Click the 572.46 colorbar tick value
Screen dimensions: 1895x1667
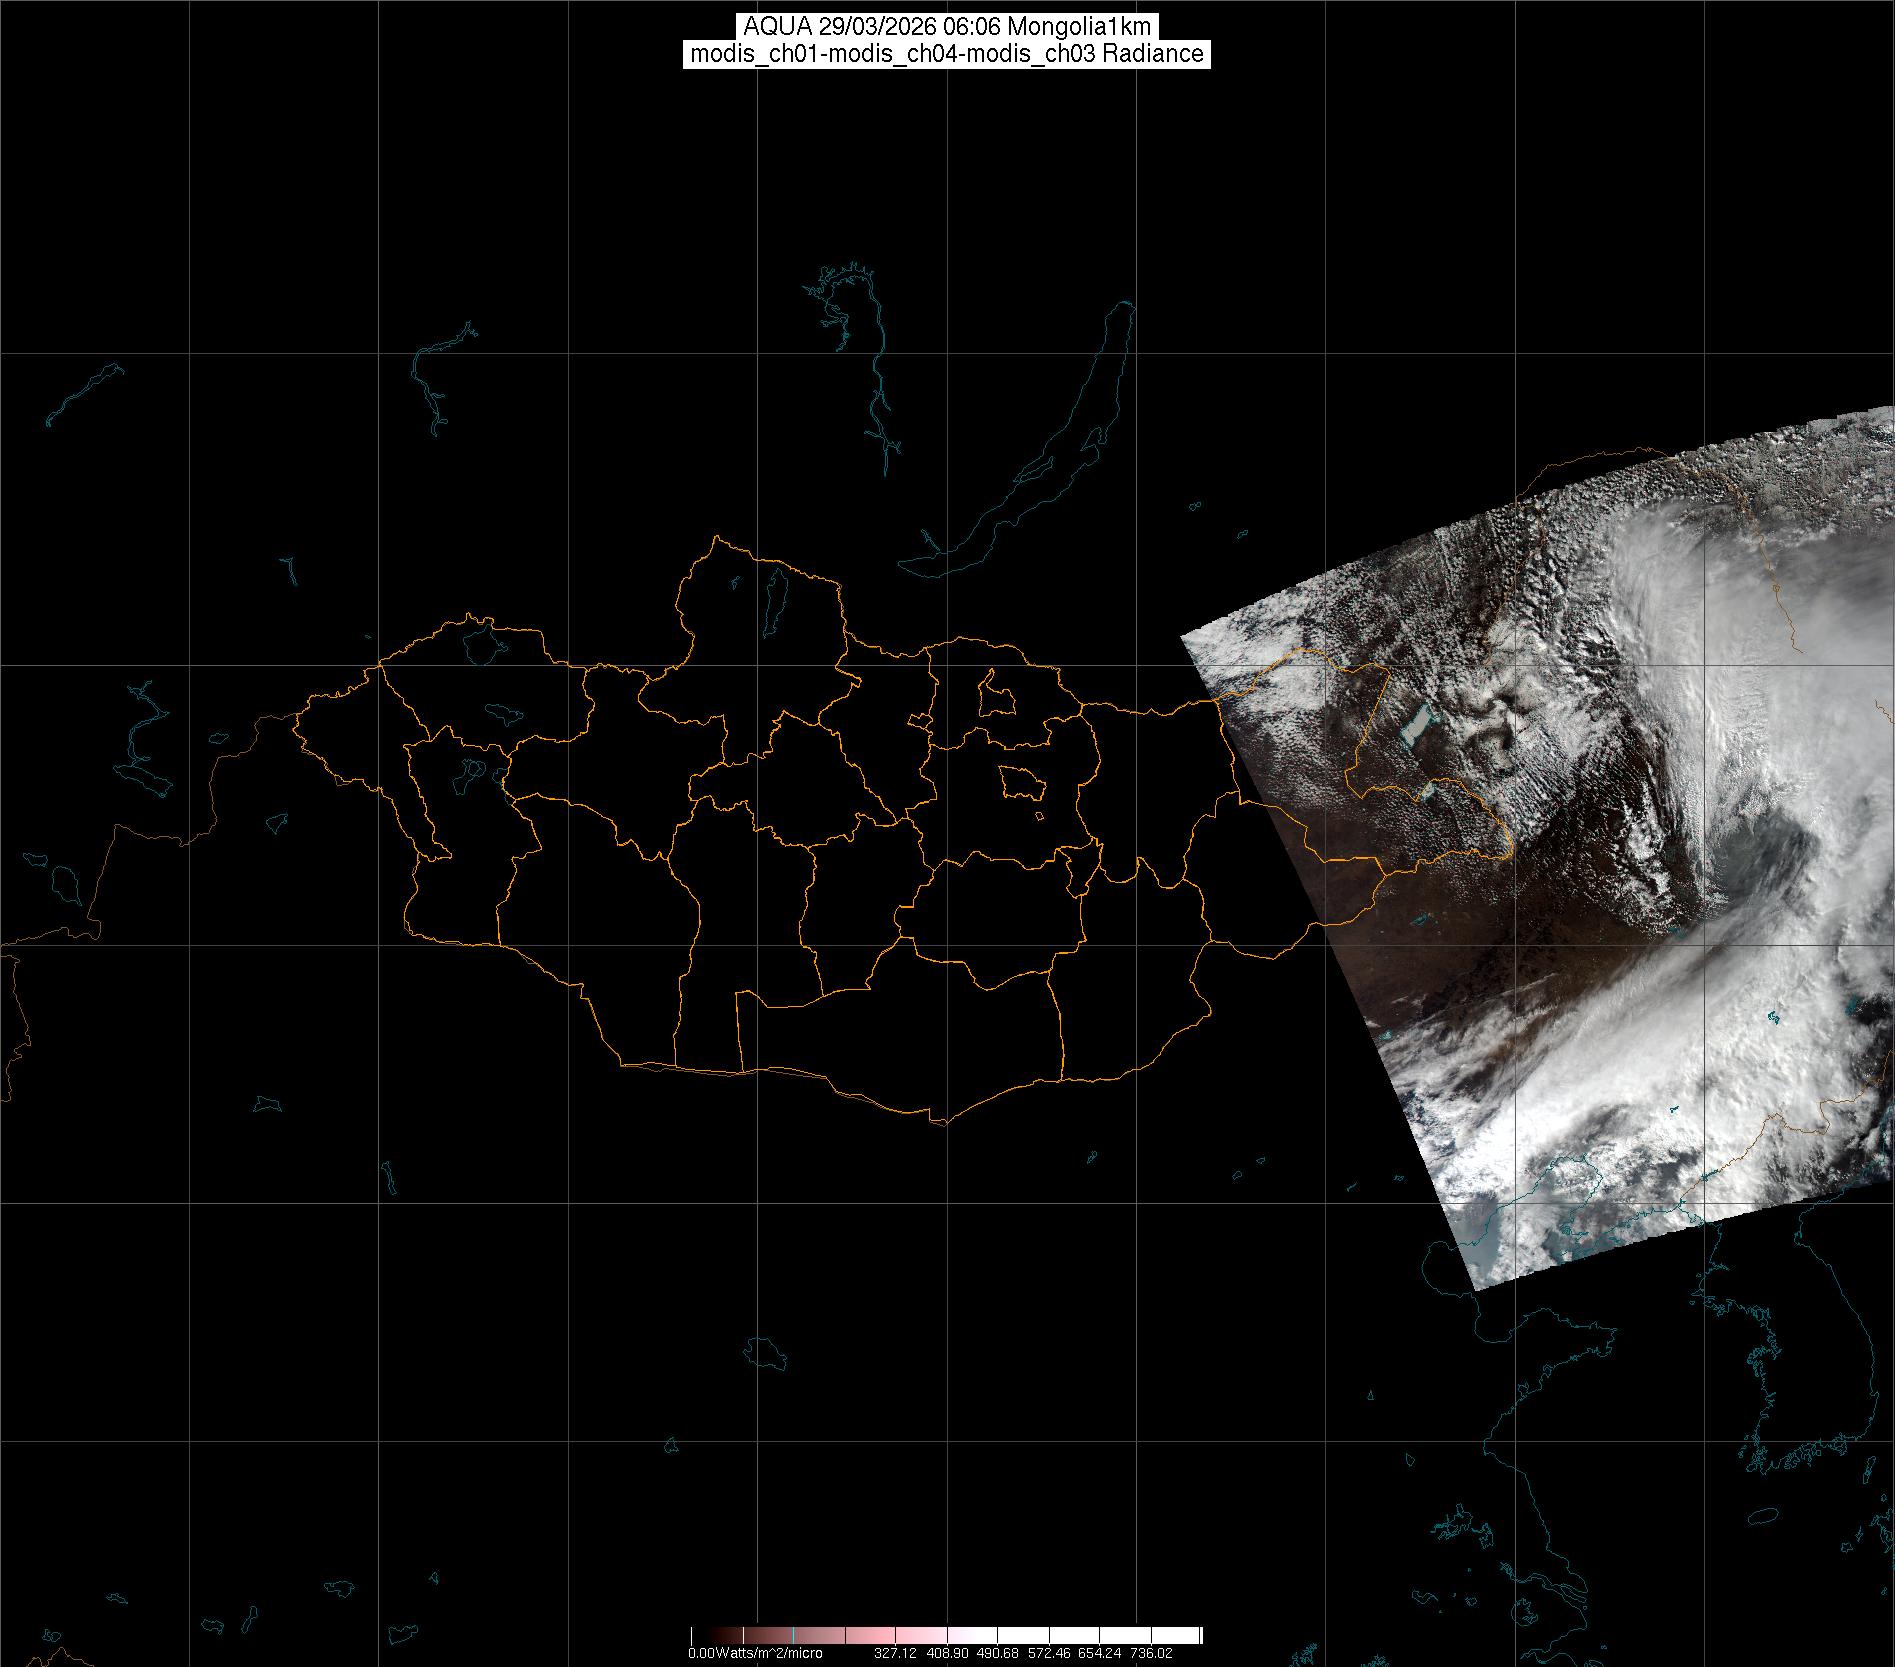(1047, 1653)
